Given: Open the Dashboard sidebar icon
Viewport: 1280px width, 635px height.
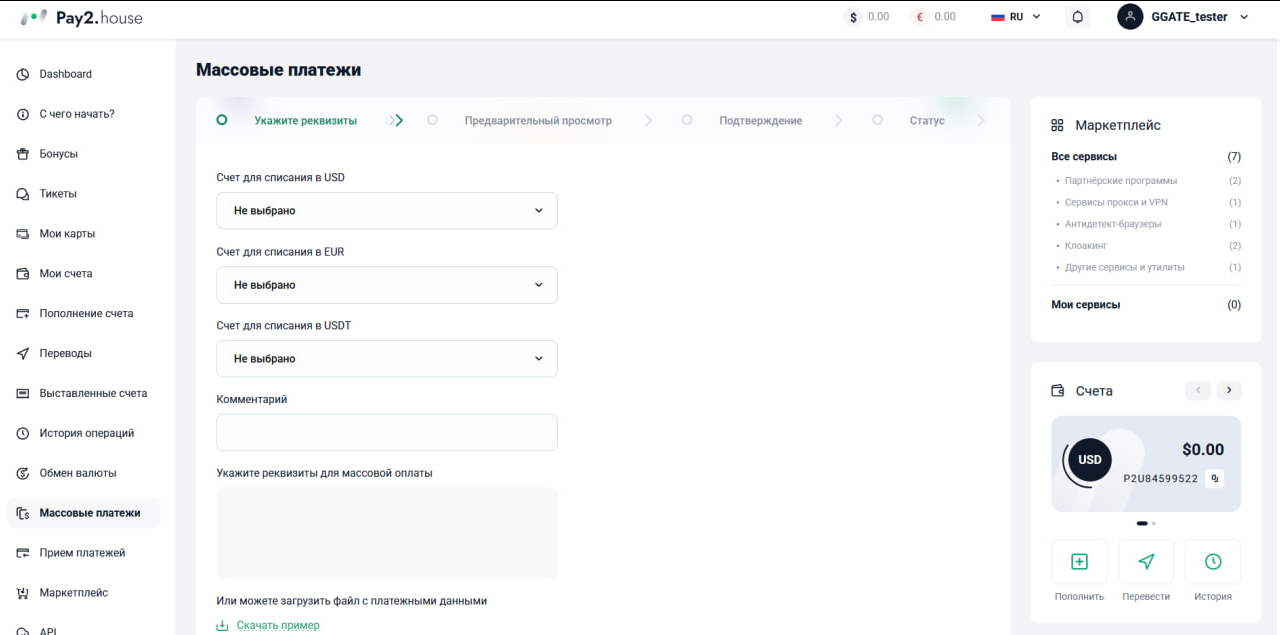Looking at the screenshot, I should click(23, 74).
